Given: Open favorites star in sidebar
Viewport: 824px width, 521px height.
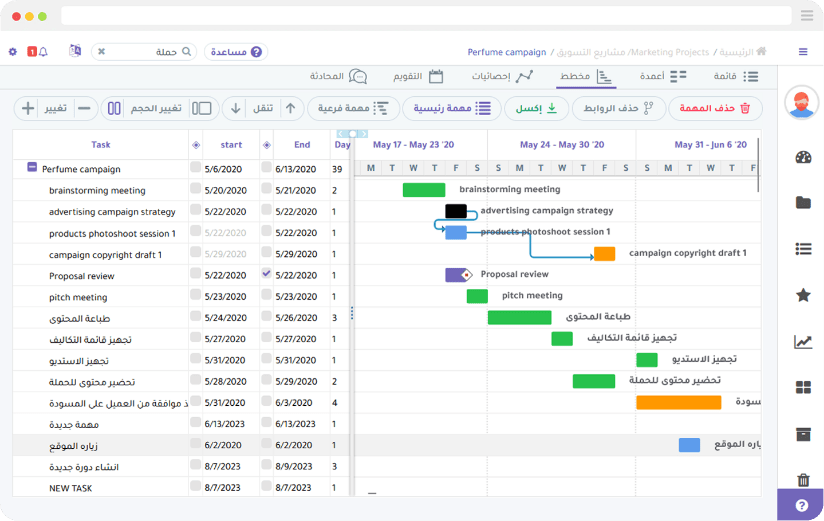Looking at the screenshot, I should tap(803, 295).
